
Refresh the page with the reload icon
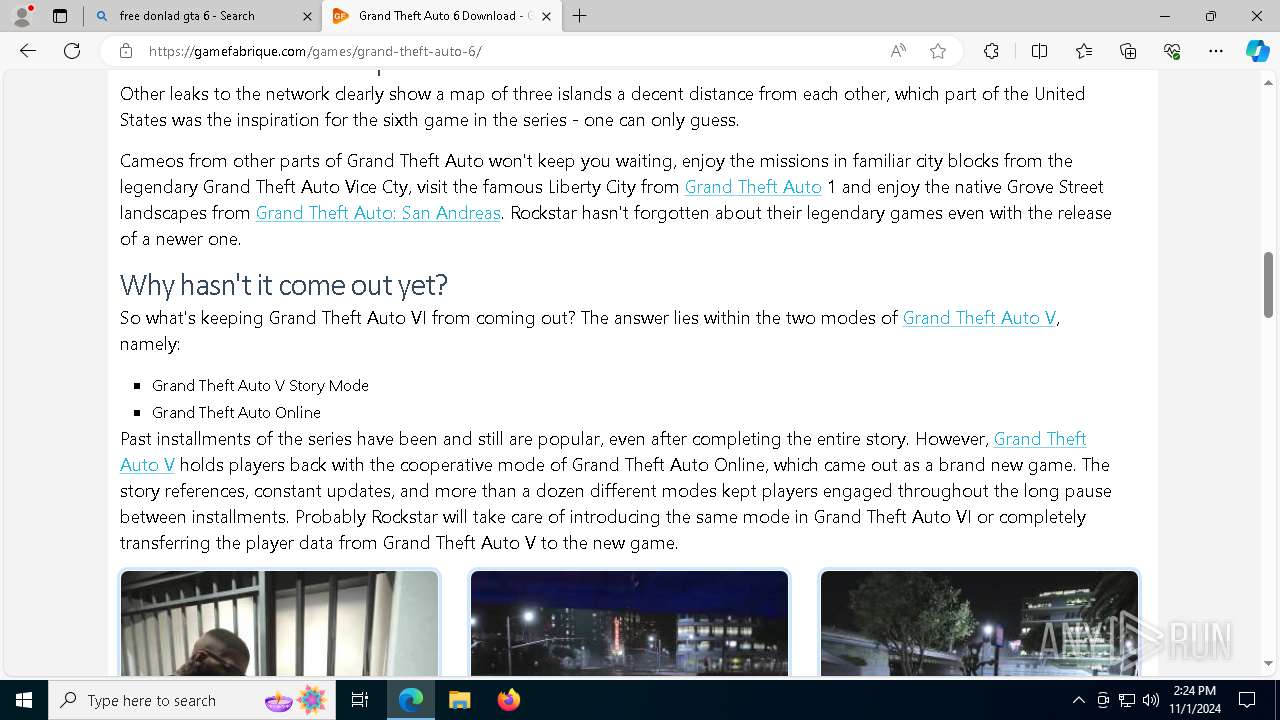[72, 51]
